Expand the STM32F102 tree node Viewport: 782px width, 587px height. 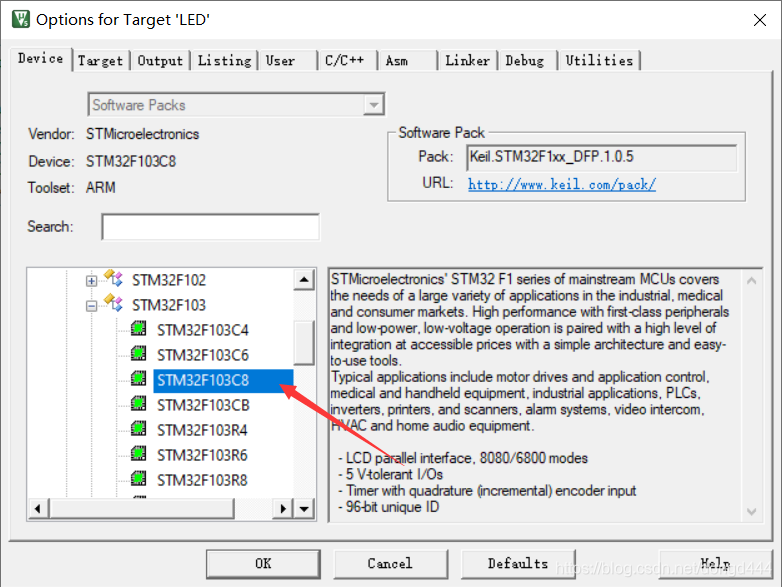(91, 281)
